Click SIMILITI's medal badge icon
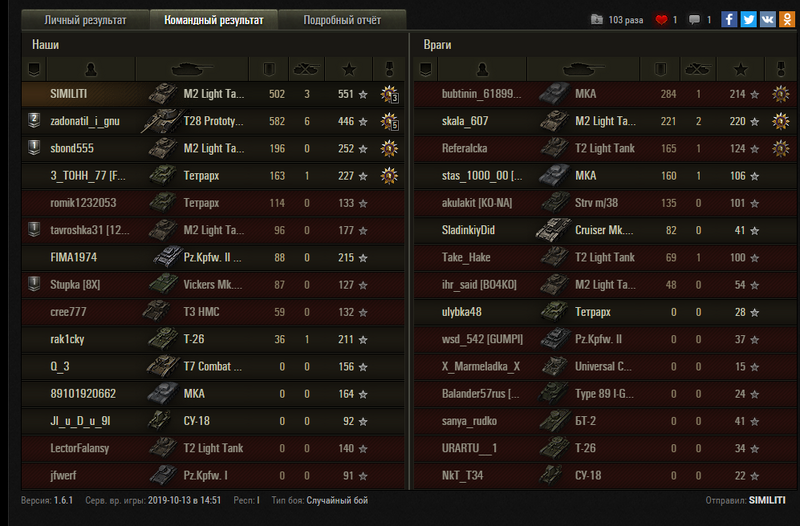This screenshot has width=800, height=526. pyautogui.click(x=389, y=94)
